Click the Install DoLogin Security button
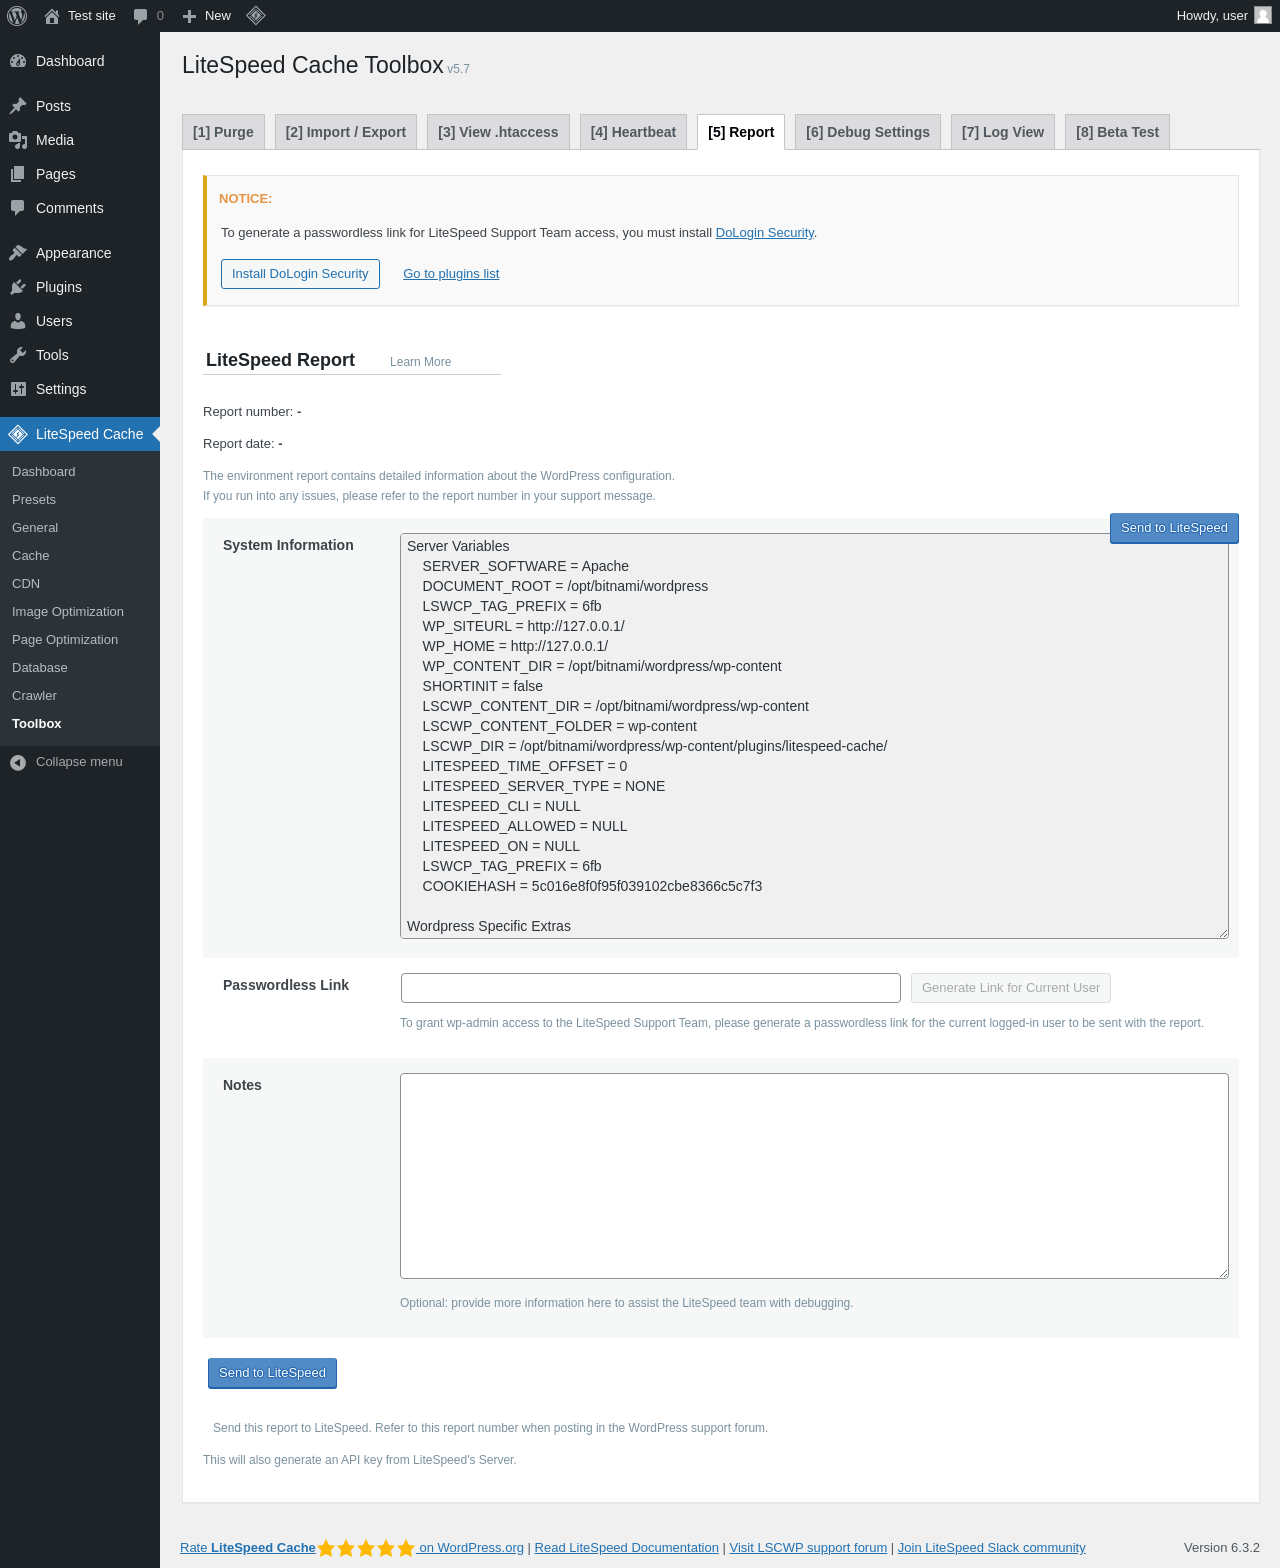 (300, 274)
